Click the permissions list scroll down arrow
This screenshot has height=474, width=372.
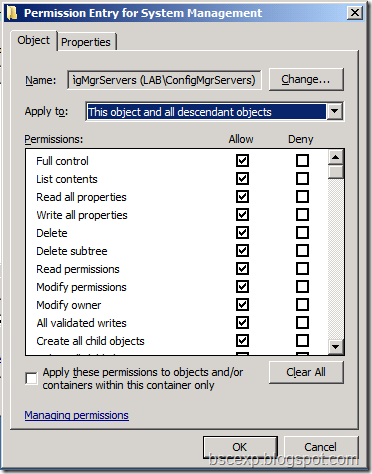pyautogui.click(x=335, y=347)
